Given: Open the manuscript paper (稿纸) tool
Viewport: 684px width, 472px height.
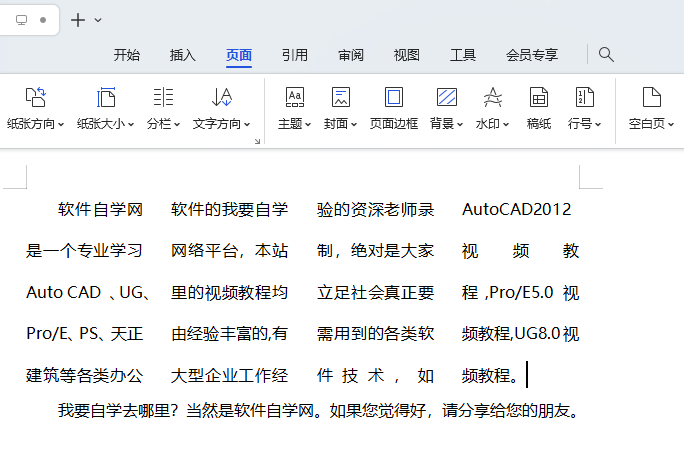Looking at the screenshot, I should (x=539, y=109).
